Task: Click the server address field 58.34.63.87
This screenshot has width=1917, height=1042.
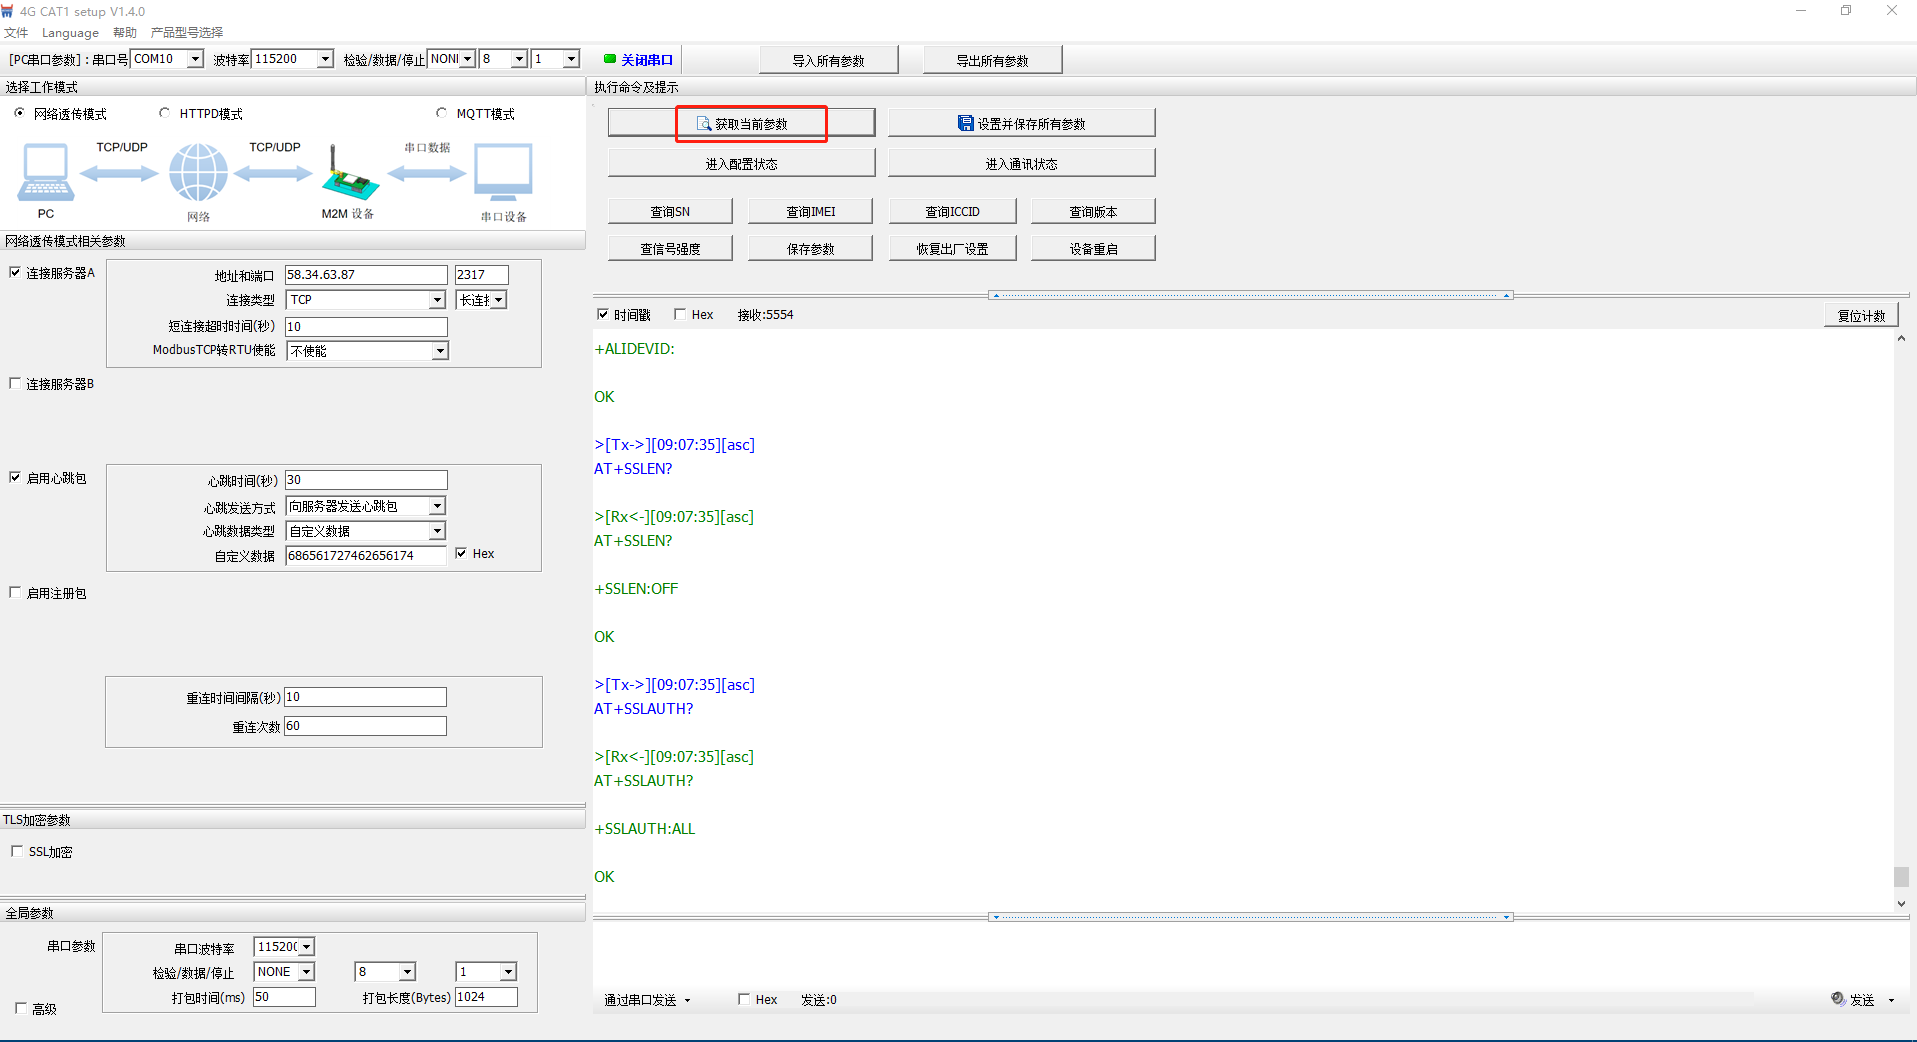Action: tap(365, 275)
